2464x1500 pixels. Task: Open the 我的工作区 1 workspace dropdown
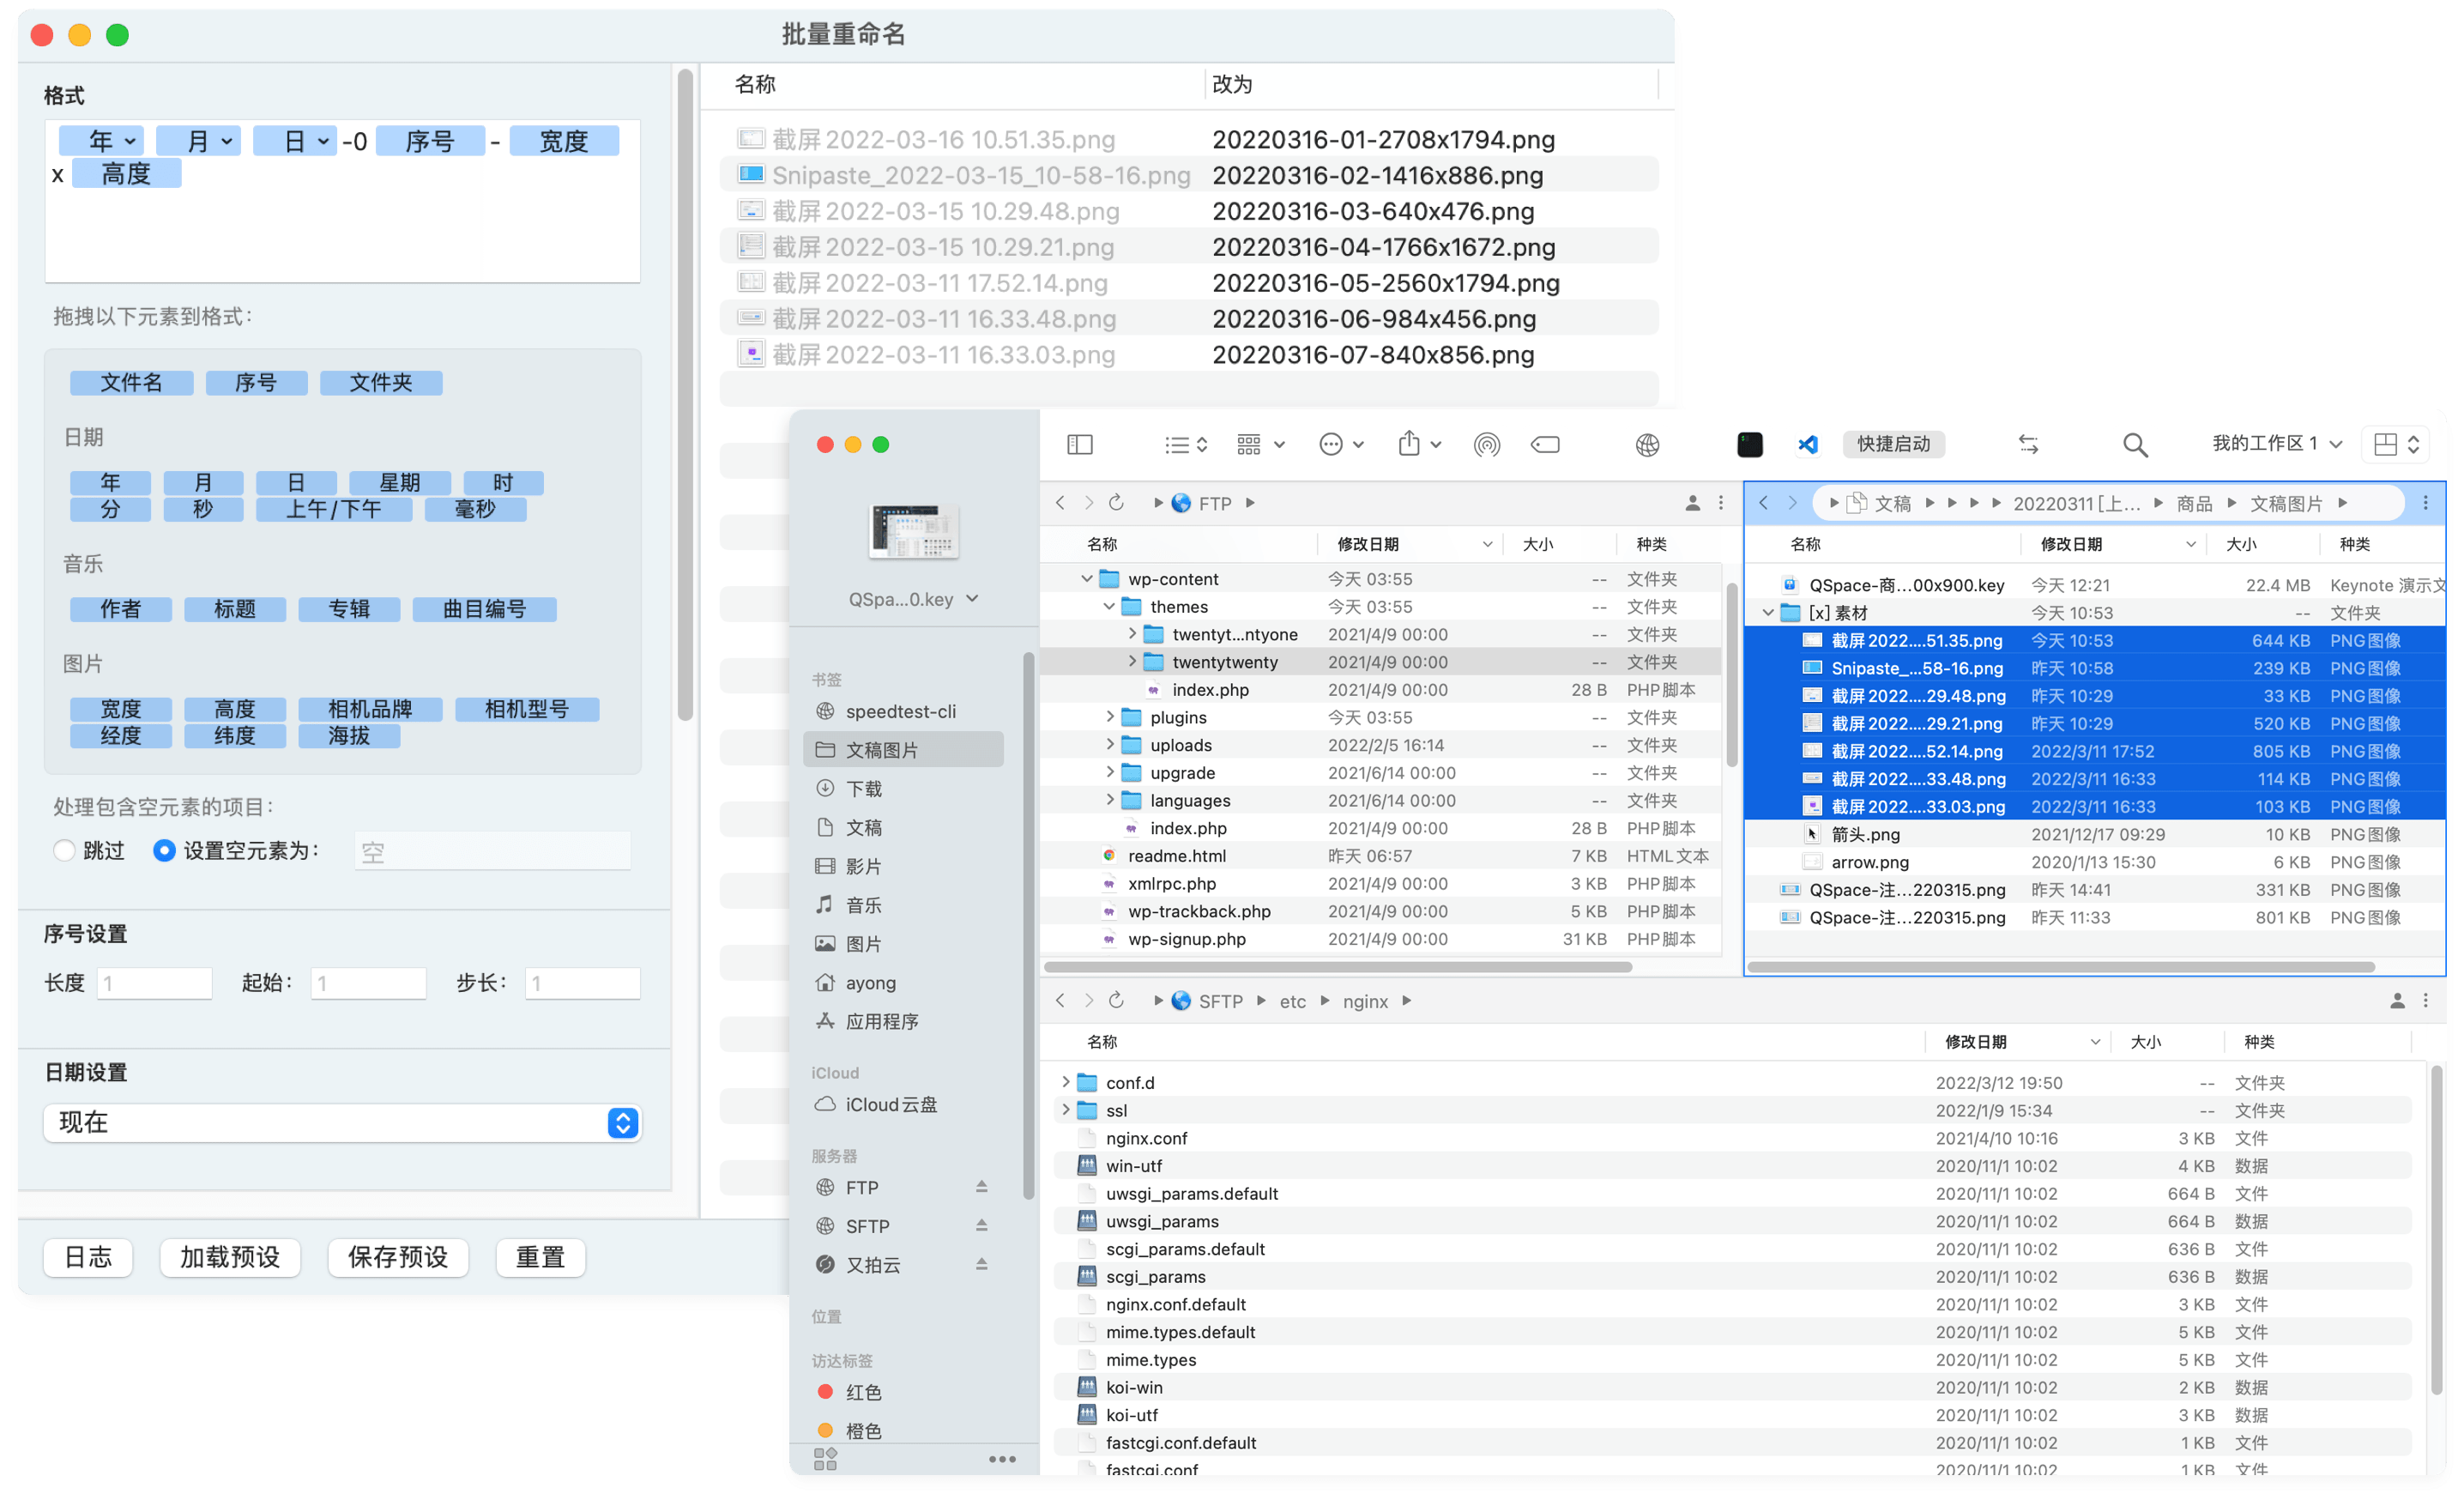2275,444
